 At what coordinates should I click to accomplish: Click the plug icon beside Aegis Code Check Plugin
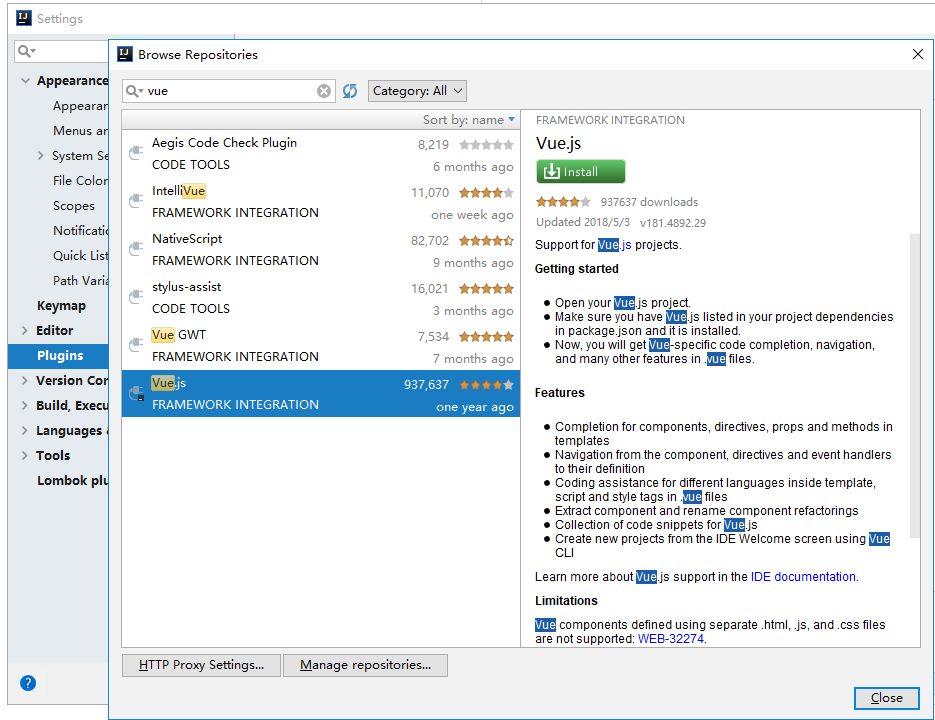(x=137, y=153)
